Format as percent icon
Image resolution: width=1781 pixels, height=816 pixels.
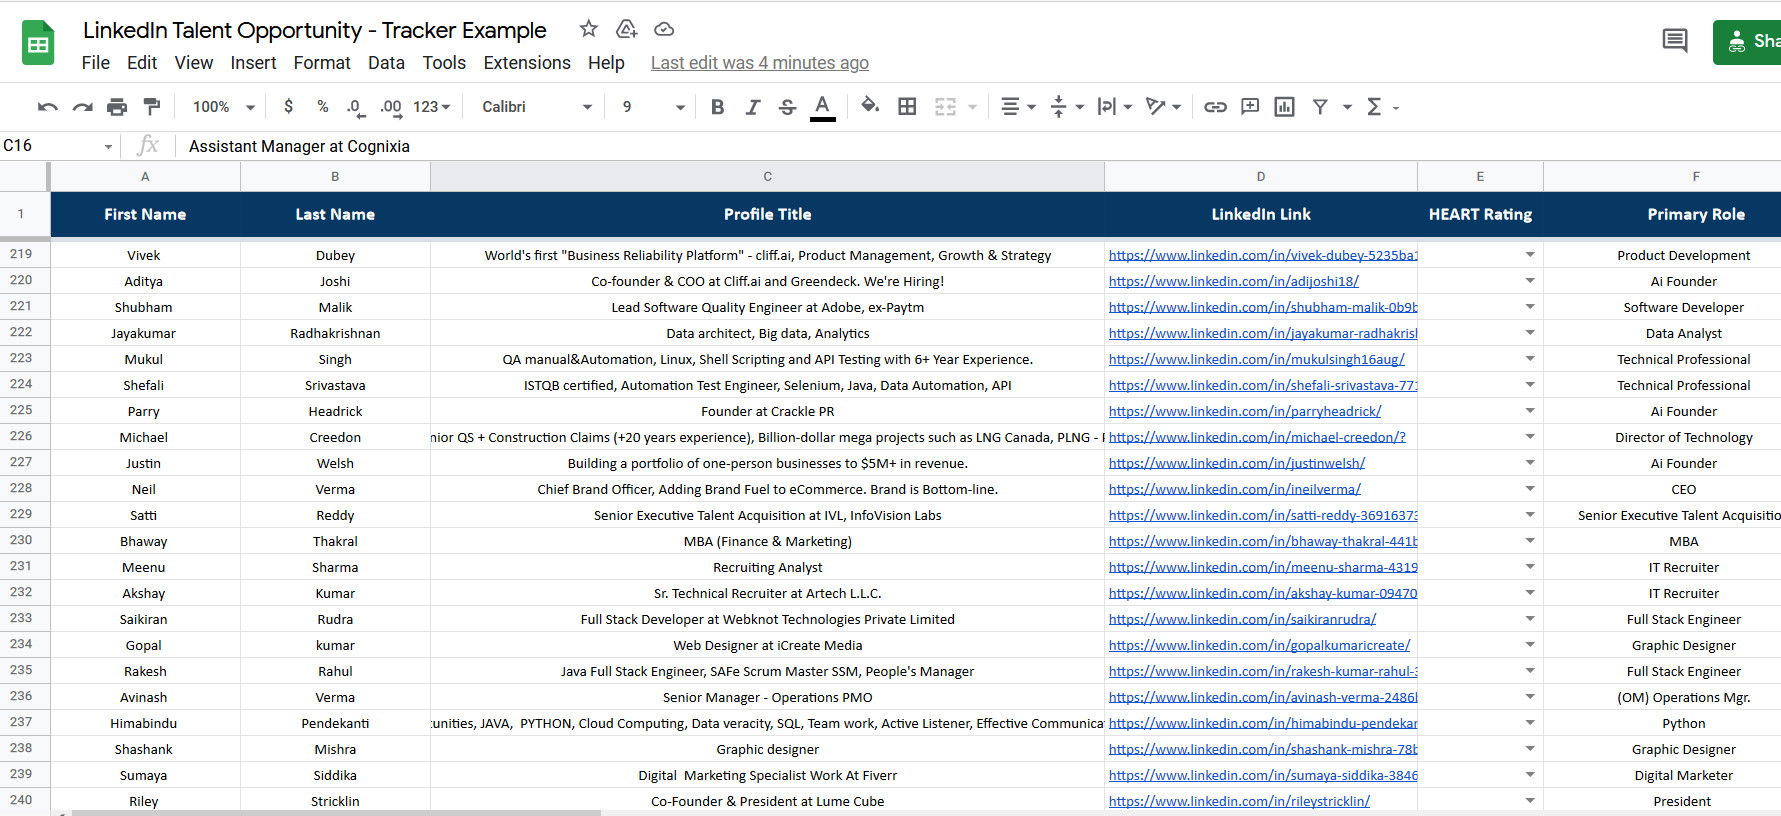pyautogui.click(x=322, y=106)
